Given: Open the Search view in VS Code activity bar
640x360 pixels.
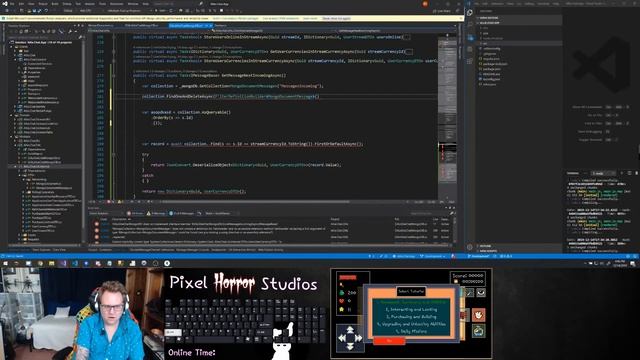Looking at the screenshot, I should (x=470, y=24).
